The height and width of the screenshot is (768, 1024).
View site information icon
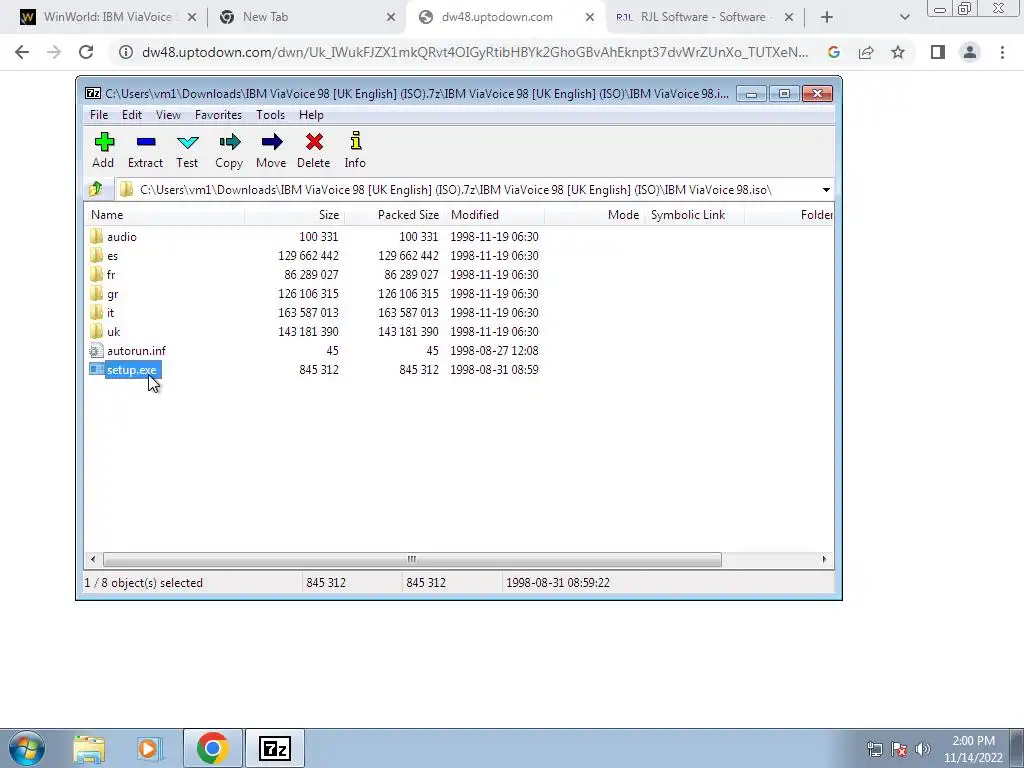tap(126, 52)
